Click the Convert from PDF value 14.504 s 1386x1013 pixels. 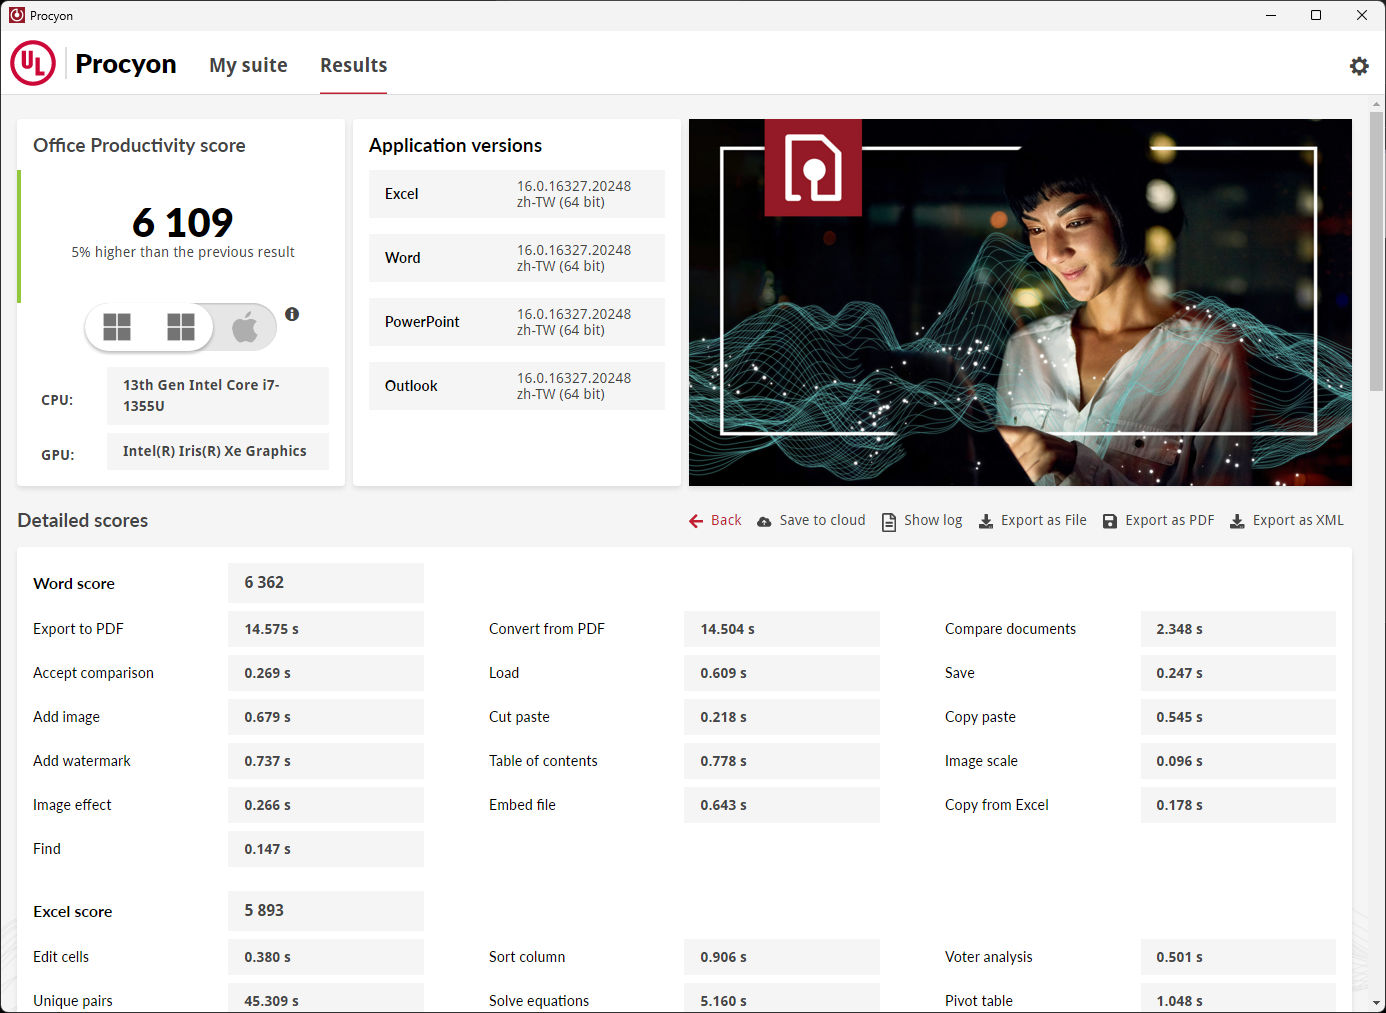[x=782, y=629]
